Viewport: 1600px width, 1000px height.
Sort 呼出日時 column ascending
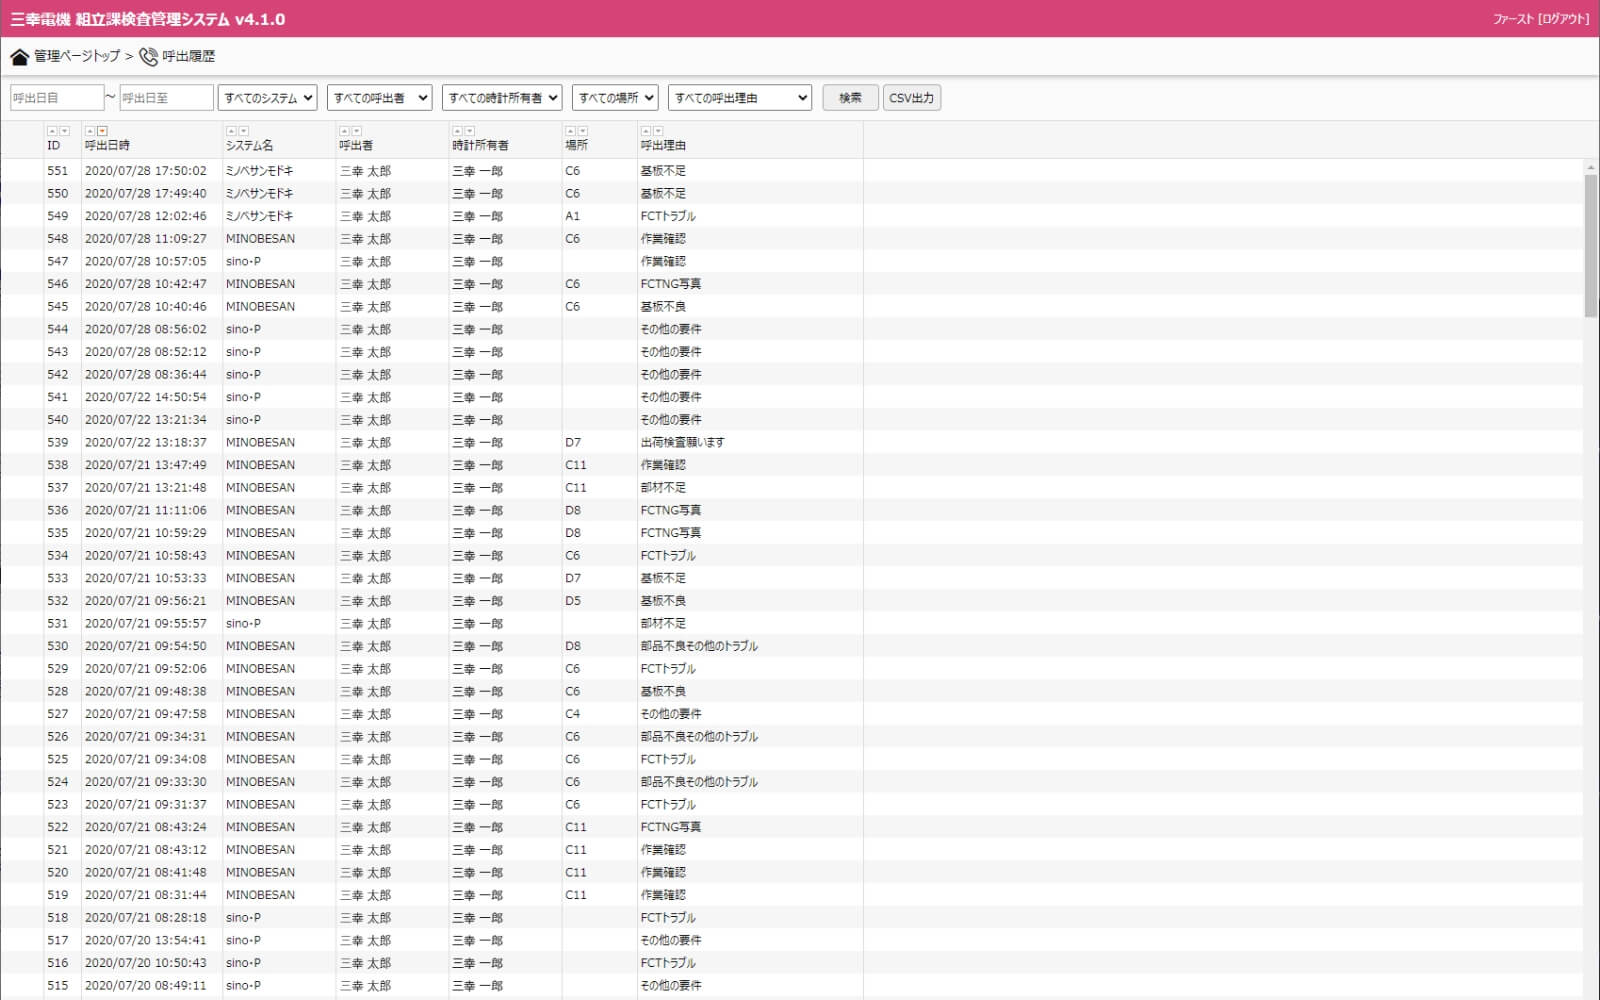[90, 131]
